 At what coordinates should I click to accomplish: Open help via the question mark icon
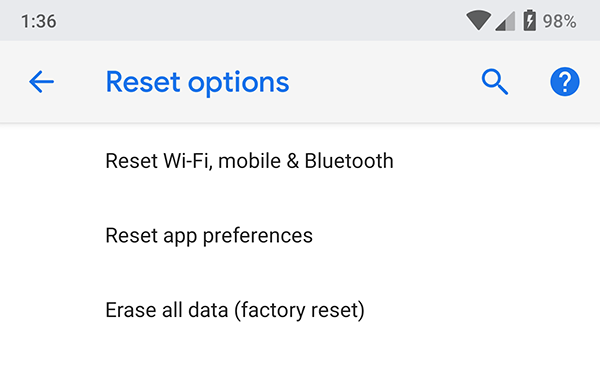pyautogui.click(x=565, y=82)
